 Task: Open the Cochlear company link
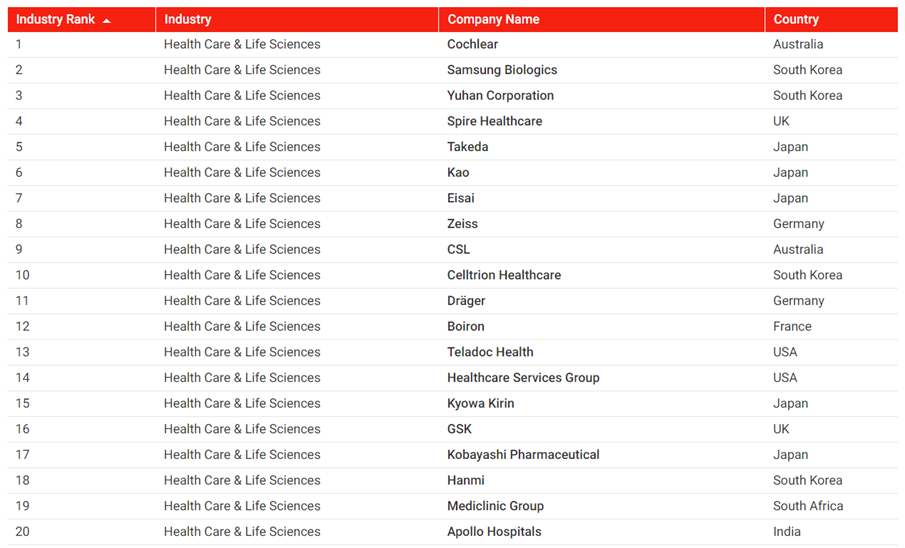472,44
